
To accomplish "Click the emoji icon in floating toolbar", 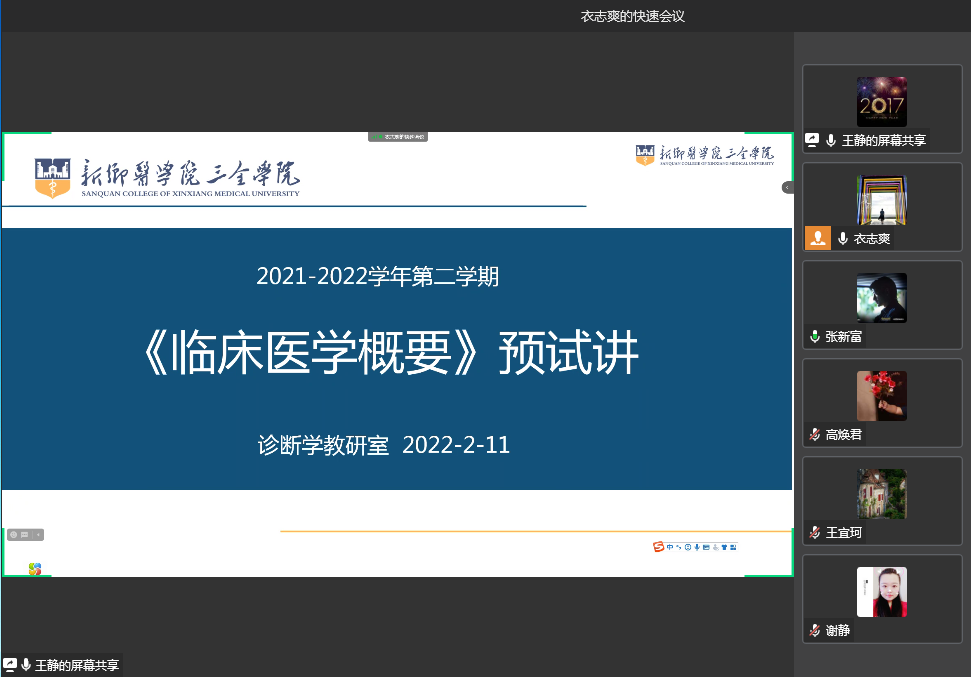I will click(14, 535).
